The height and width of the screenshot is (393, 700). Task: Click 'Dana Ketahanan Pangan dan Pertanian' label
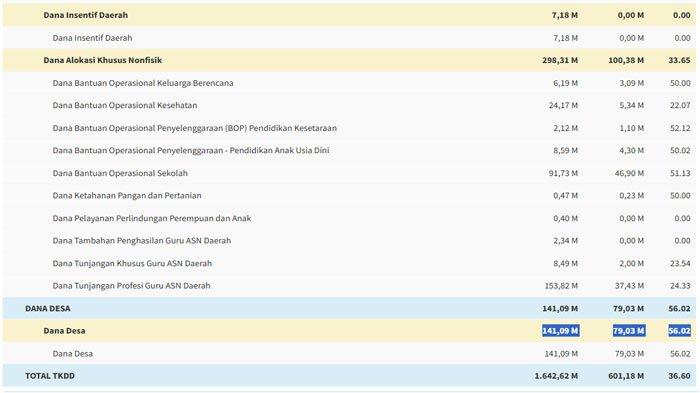pos(127,195)
